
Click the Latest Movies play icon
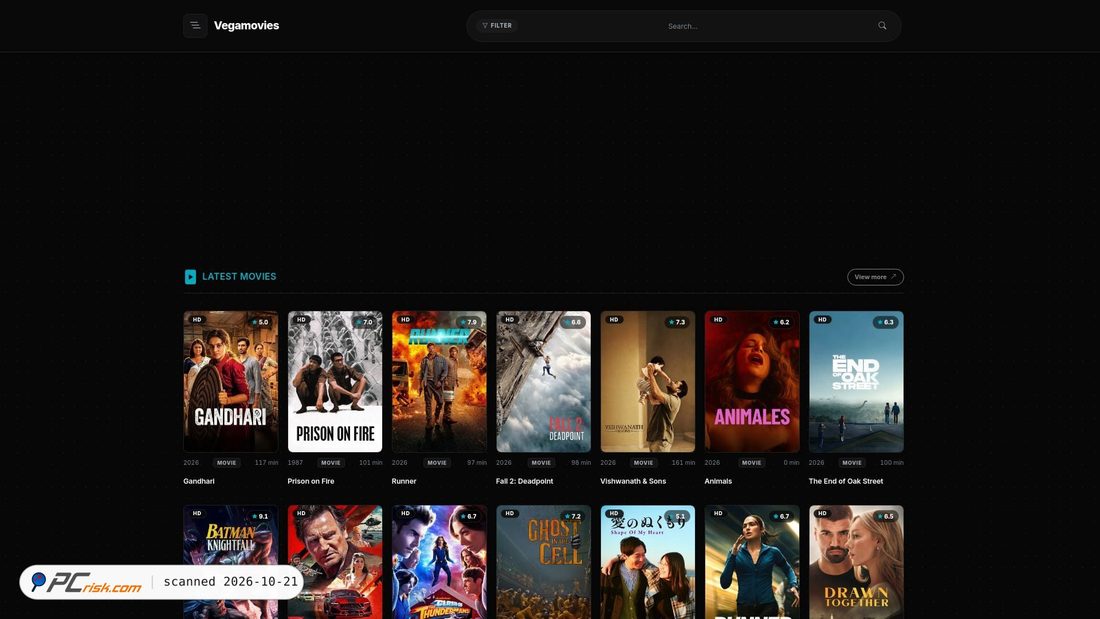click(190, 277)
